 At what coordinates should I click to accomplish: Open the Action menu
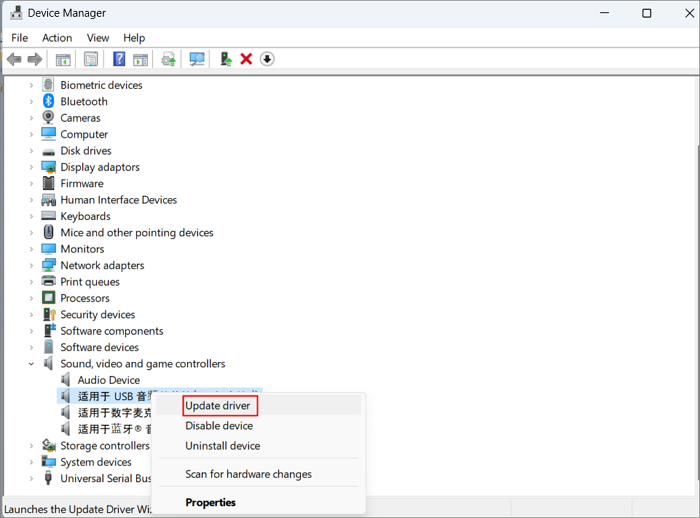tap(57, 38)
